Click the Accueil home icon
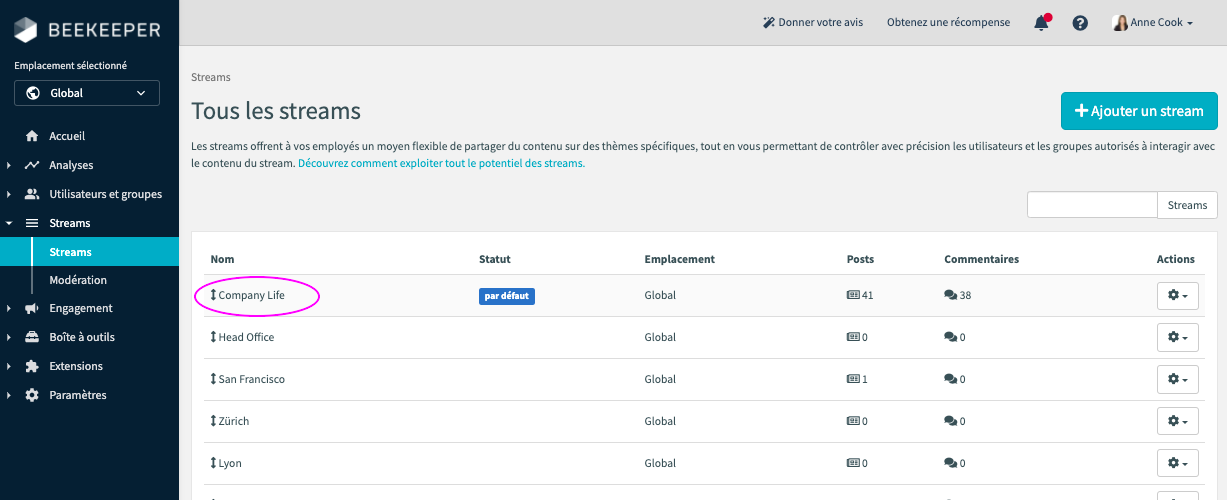 tap(32, 136)
